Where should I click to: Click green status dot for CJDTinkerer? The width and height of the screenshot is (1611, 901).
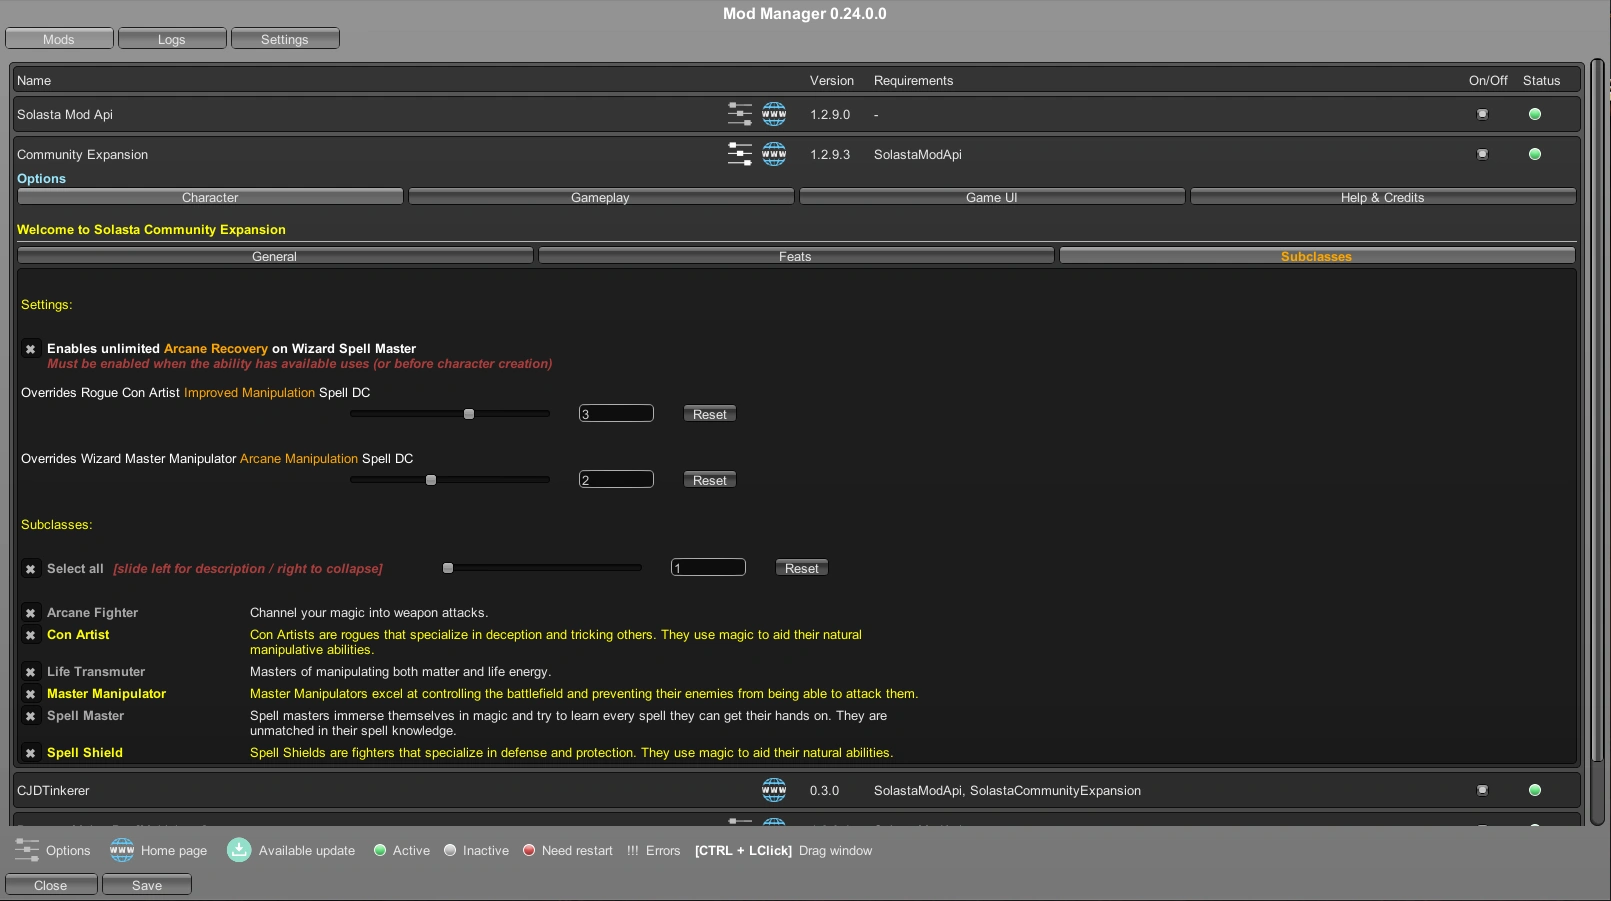(1535, 790)
